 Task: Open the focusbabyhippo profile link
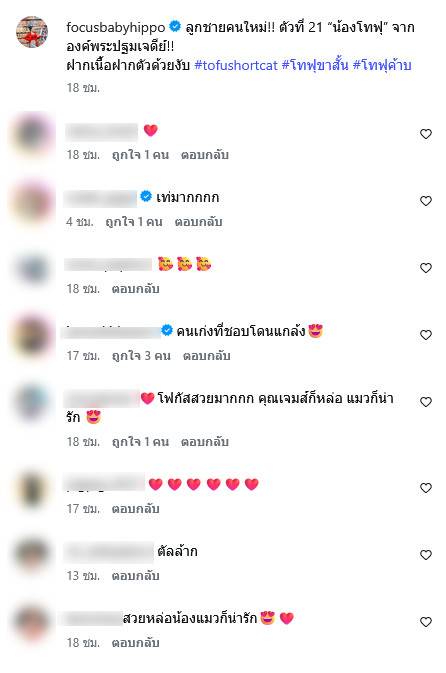click(x=115, y=27)
